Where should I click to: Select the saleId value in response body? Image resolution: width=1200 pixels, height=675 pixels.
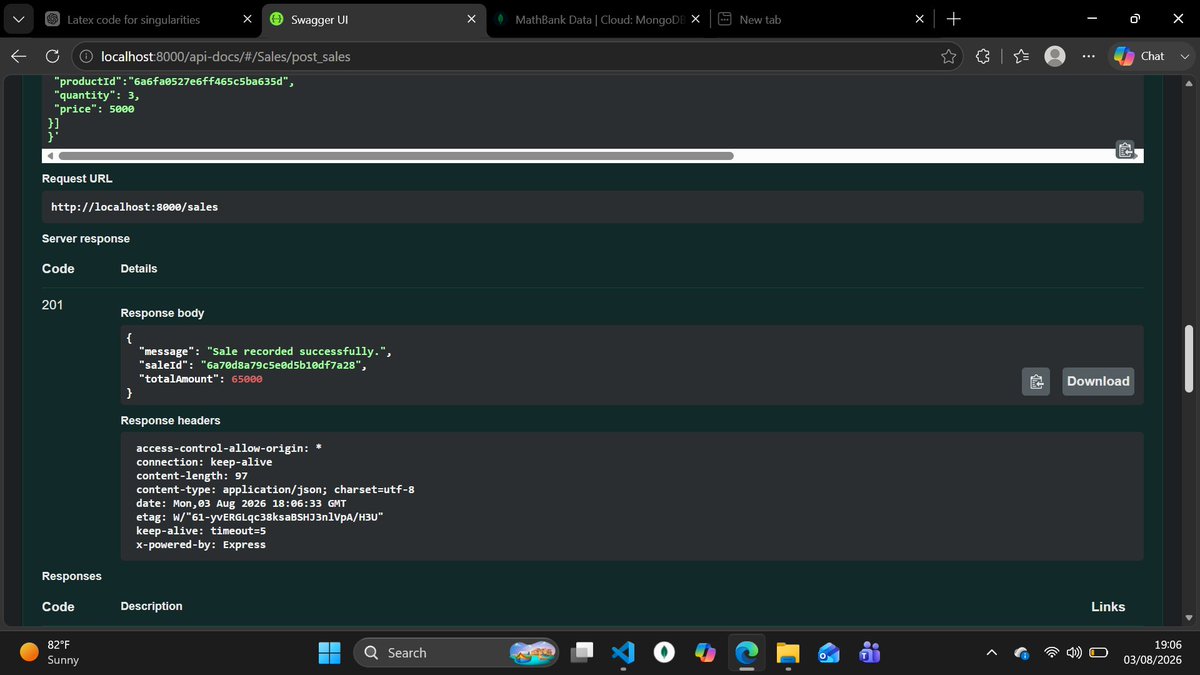[x=283, y=366]
